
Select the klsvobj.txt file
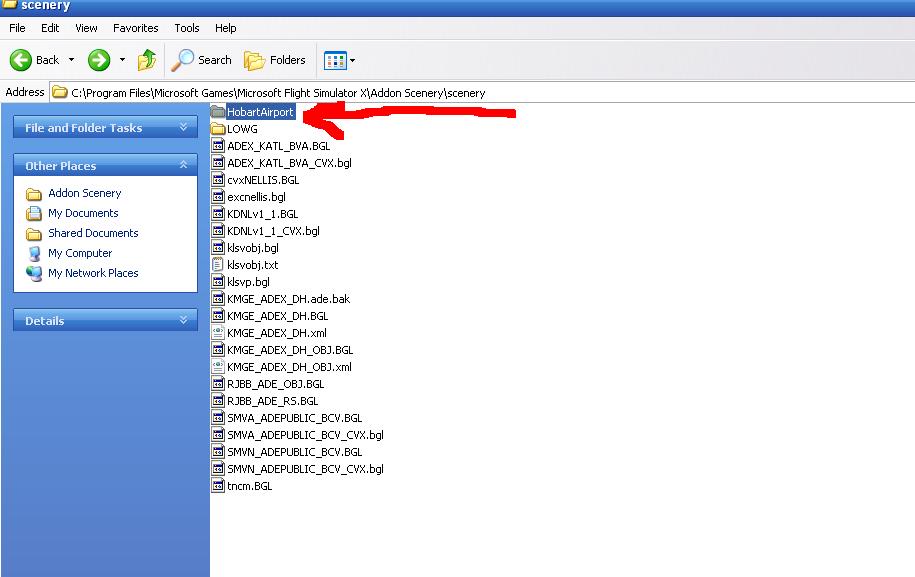pos(252,265)
